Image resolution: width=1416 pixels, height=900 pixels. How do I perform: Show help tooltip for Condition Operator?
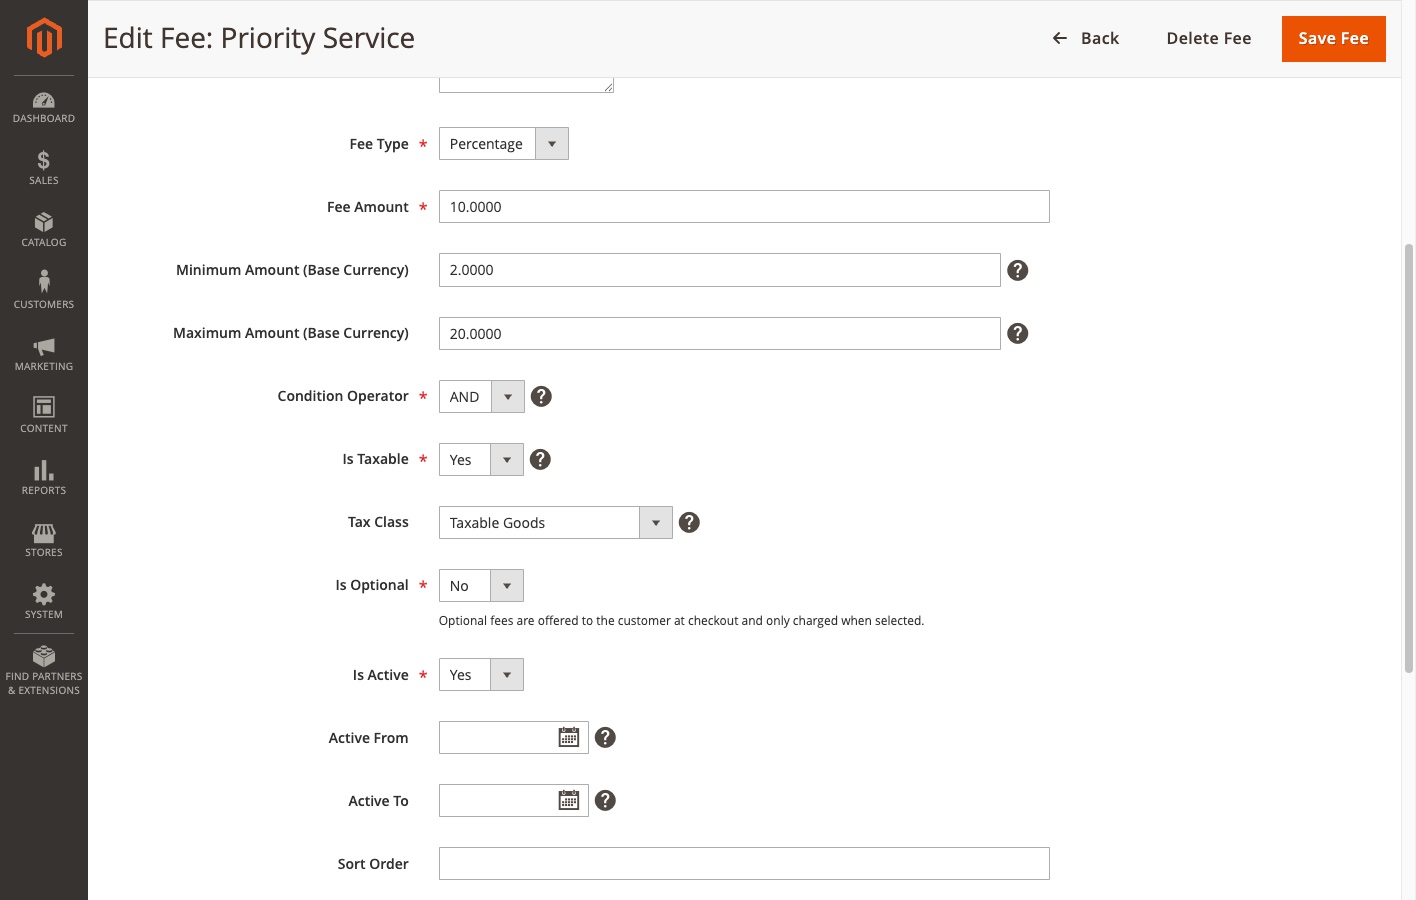coord(541,396)
